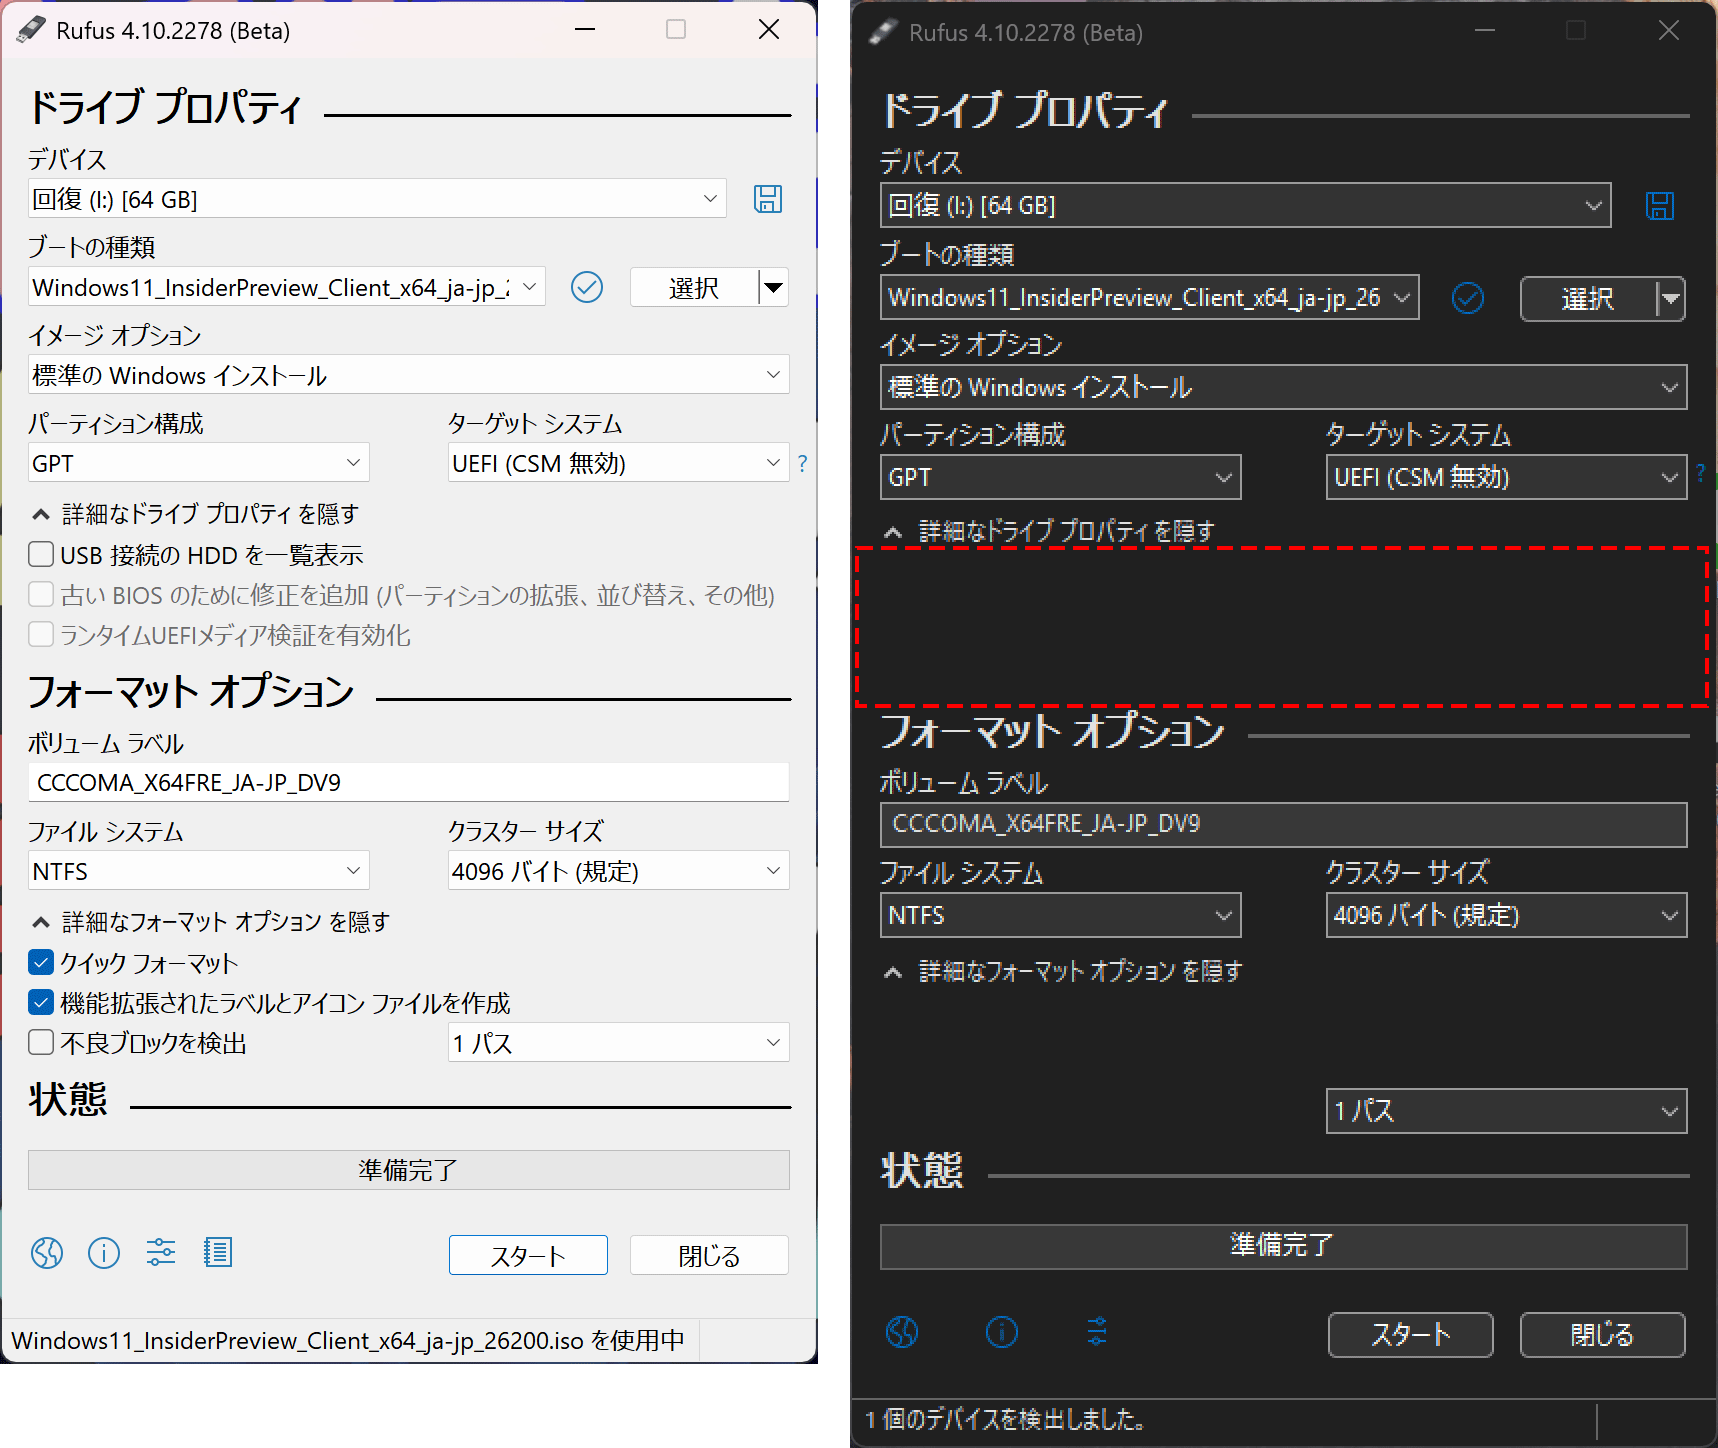This screenshot has height=1448, width=1718.
Task: Open the 4096 バイト cluster size dropdown in the dark window
Action: point(1506,915)
